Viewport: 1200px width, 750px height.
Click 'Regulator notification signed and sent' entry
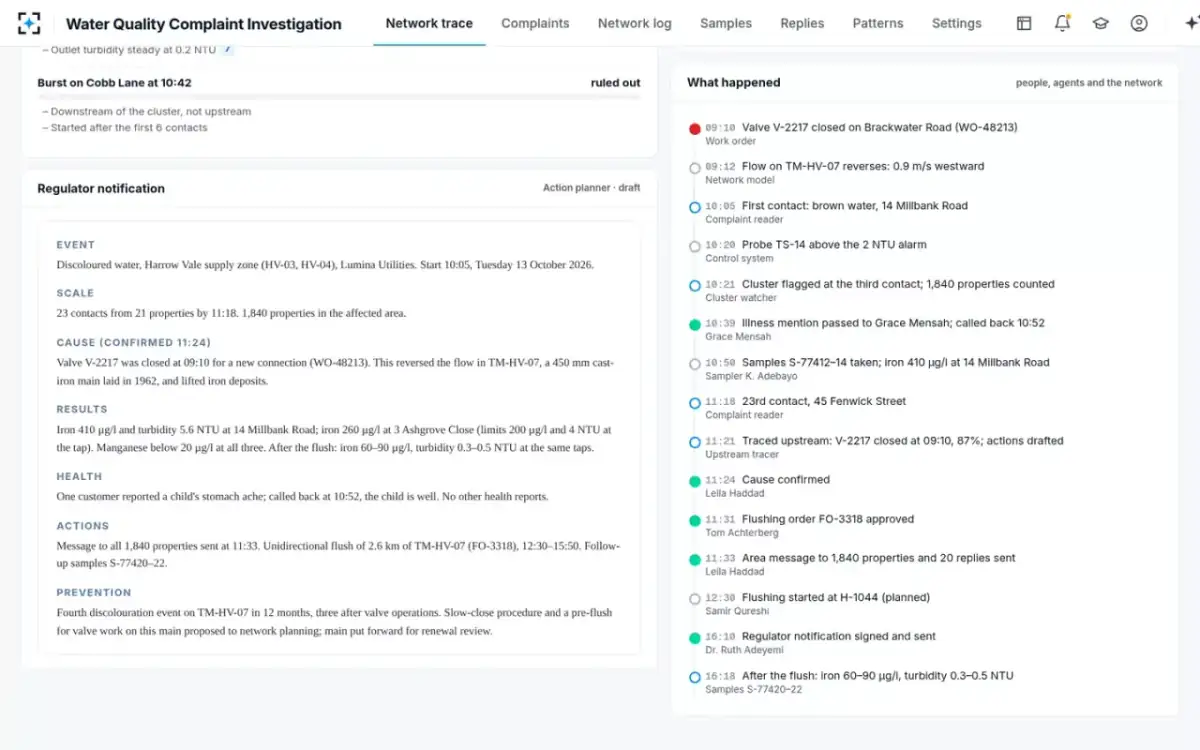point(841,636)
